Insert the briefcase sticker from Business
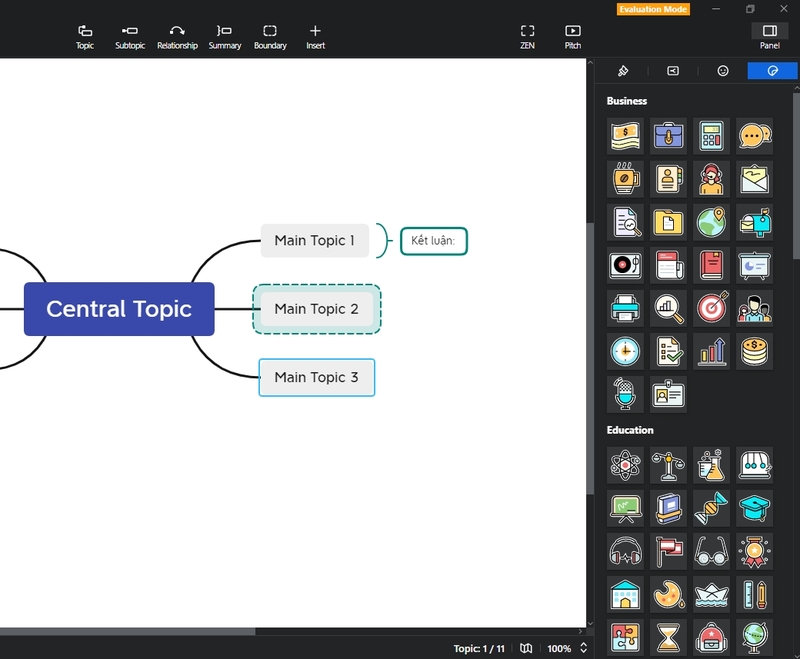Screen dimensions: 800x659 coord(668,135)
